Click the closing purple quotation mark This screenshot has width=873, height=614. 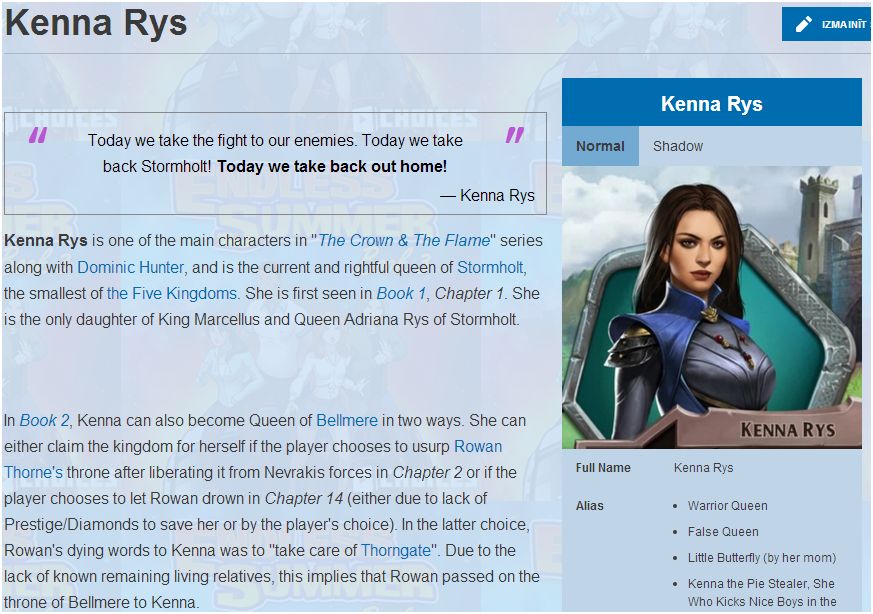point(515,135)
